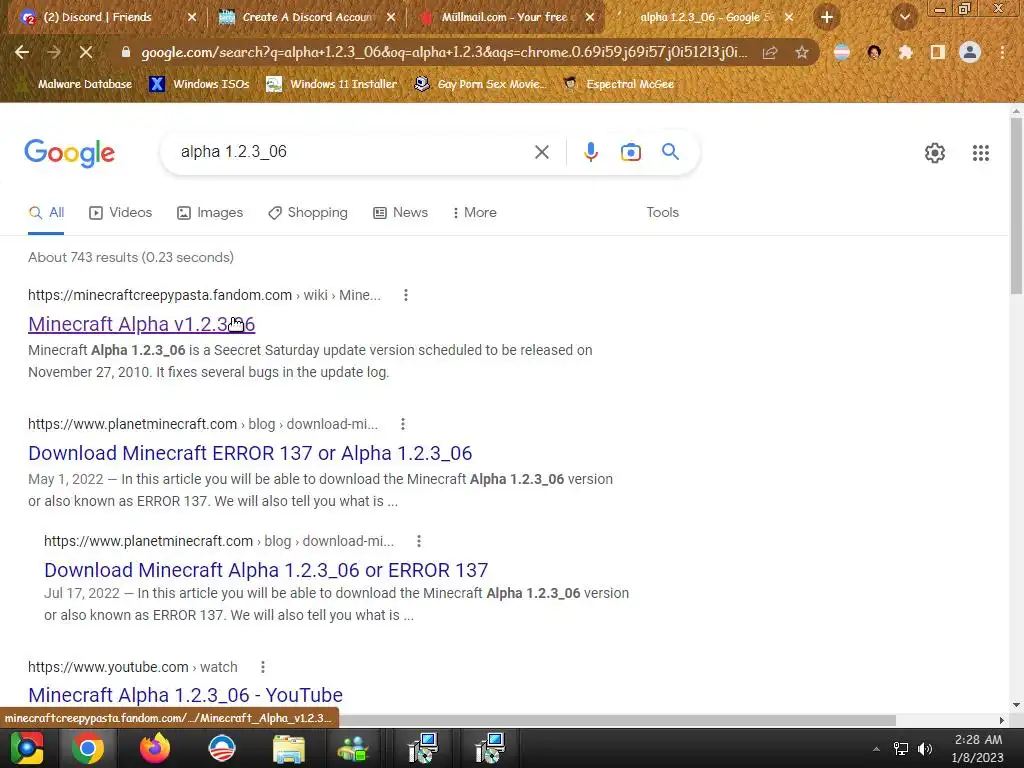Open options for ERROR 137 or Alpha result
Screen dimensions: 1024x768
(403, 424)
